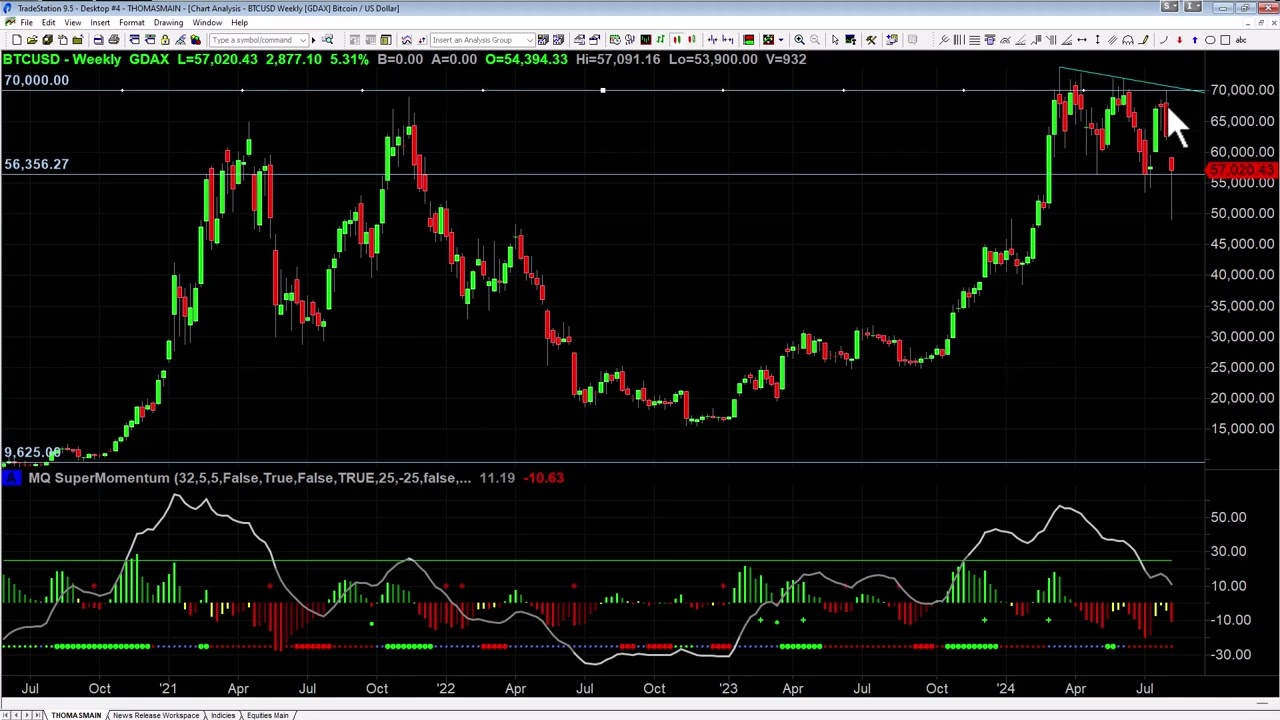Click the Zoom In magnifier icon
Viewport: 1280px width, 720px height.
[x=799, y=40]
